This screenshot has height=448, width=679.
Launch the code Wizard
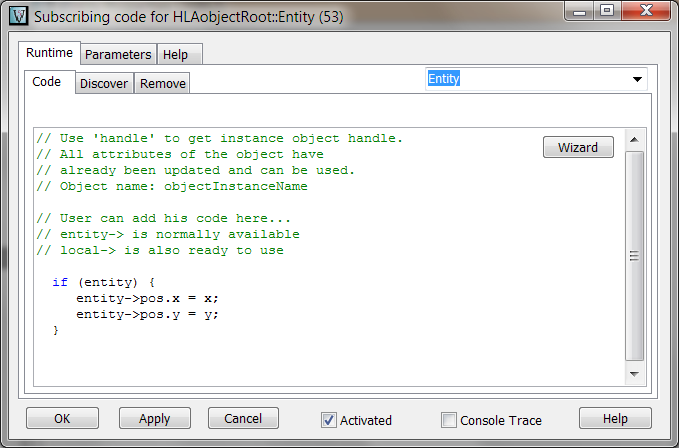tap(578, 148)
